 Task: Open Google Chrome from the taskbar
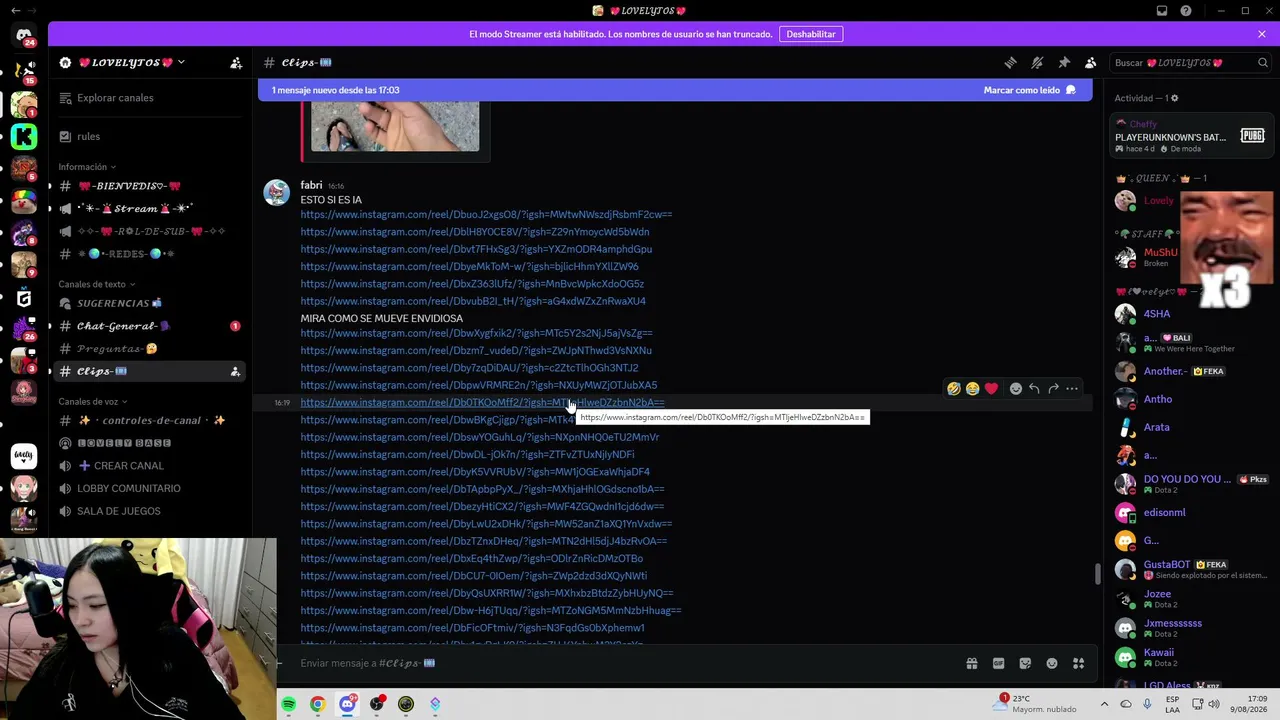[317, 705]
